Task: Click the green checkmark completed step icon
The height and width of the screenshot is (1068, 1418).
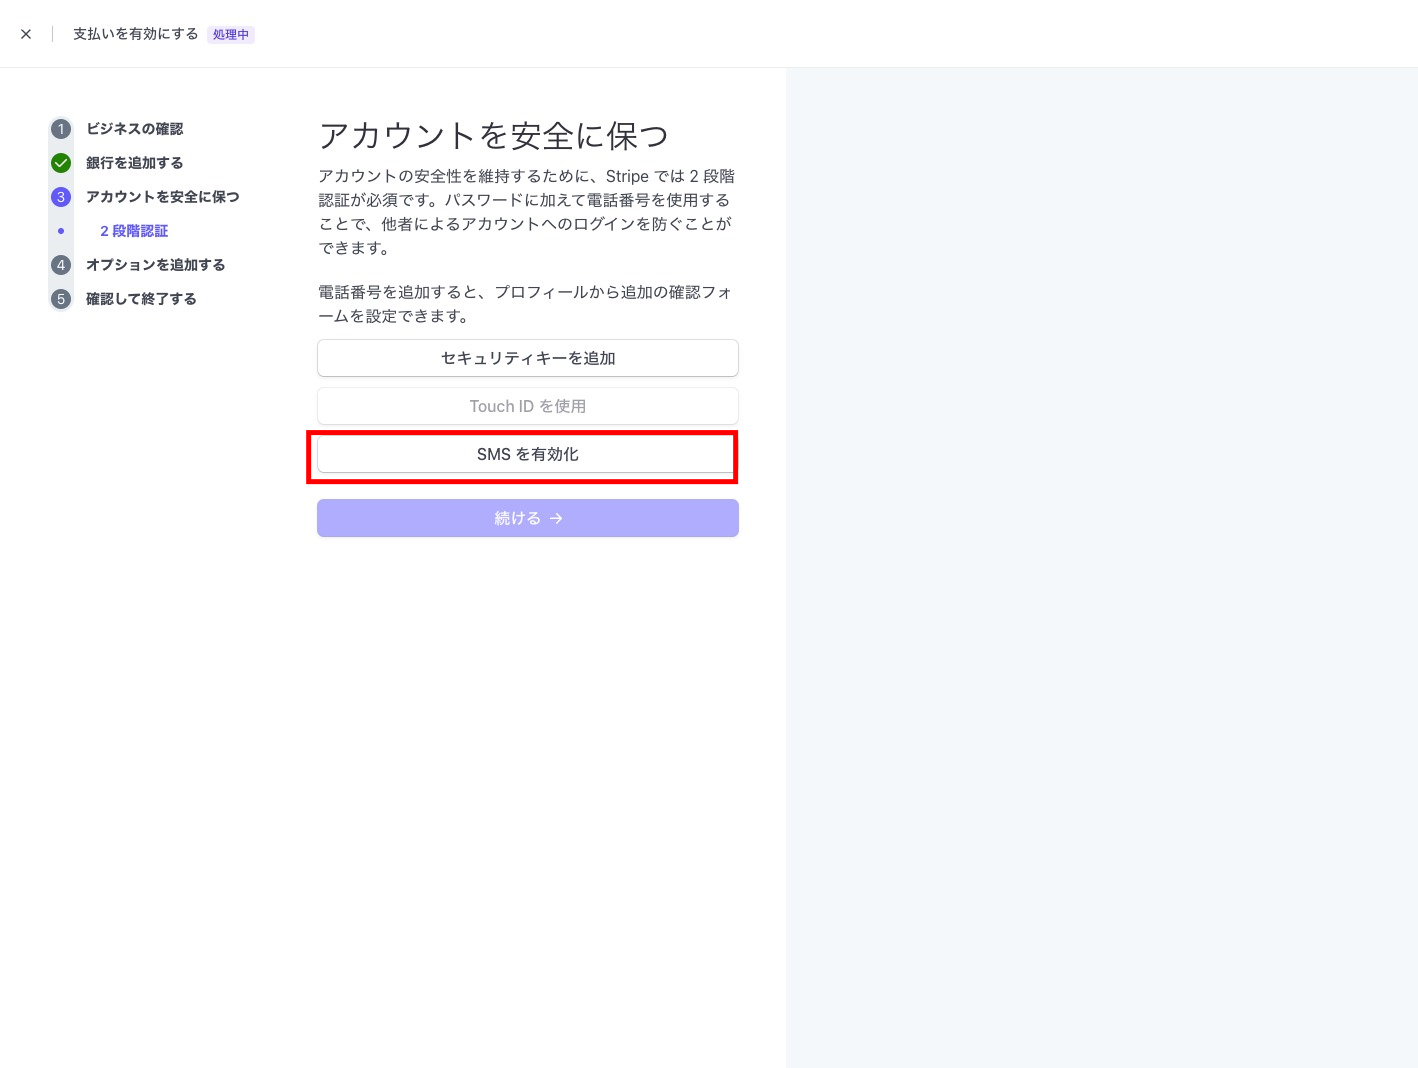Action: coord(61,163)
